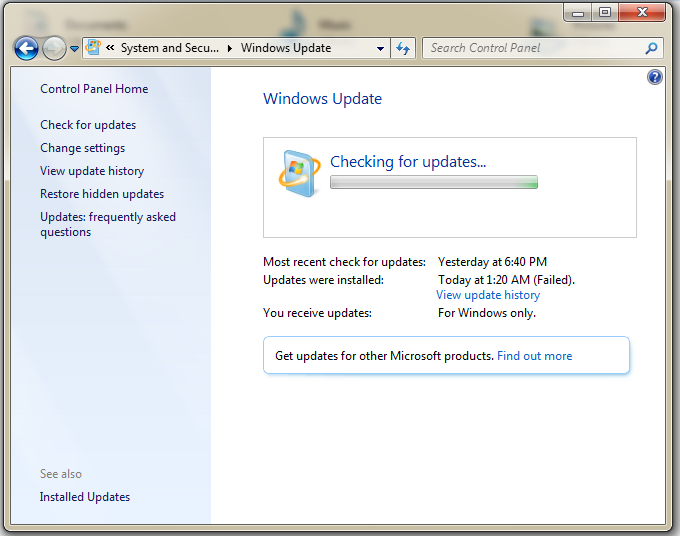The image size is (680, 536).
Task: Click the magnifier icon in search box
Action: click(x=651, y=48)
